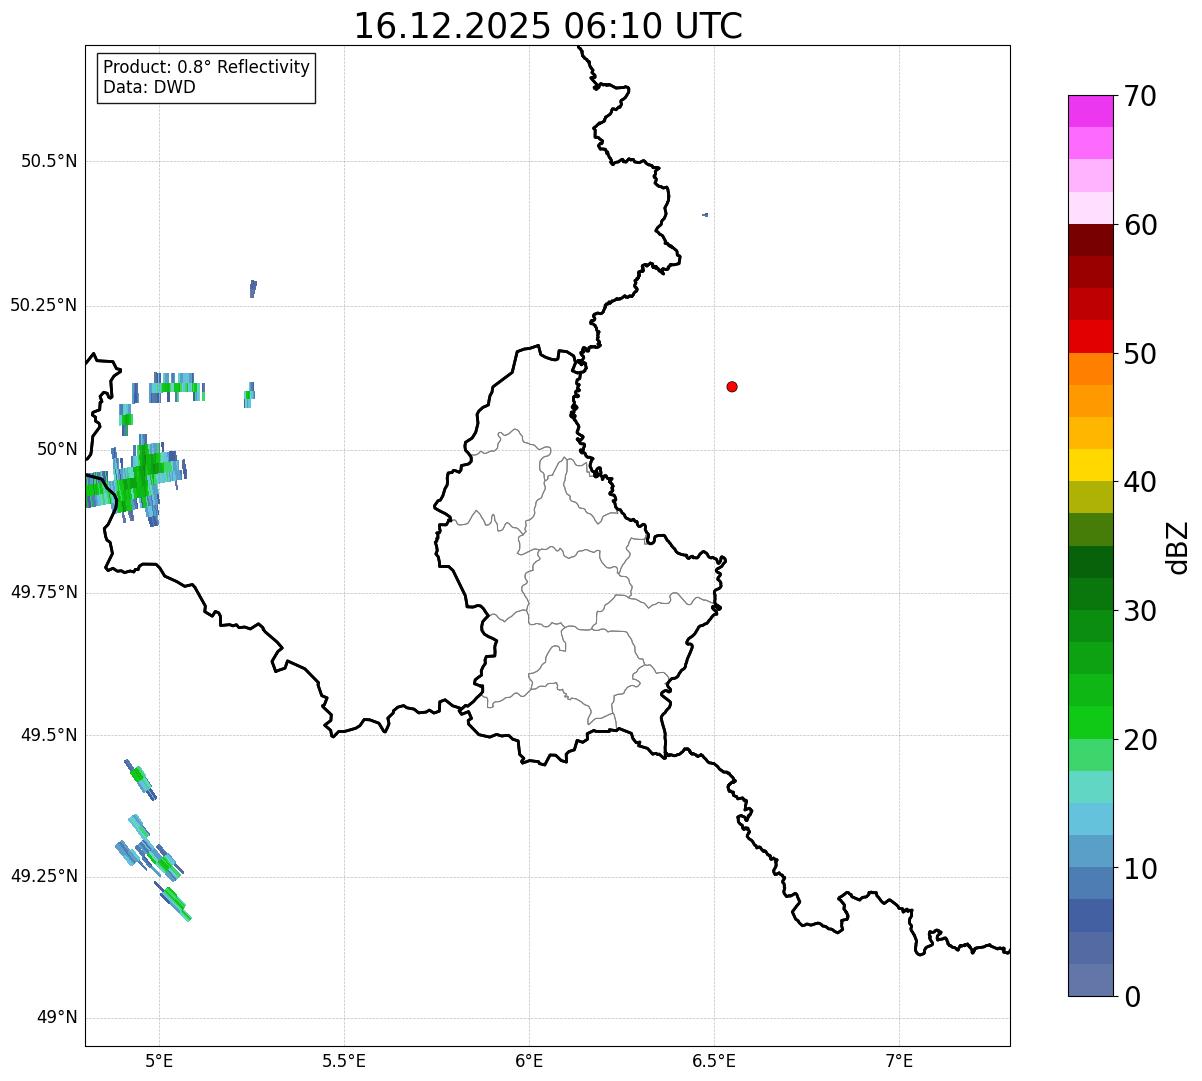The image size is (1202, 1081).
Task: Click the "7°E" longitude label
Action: click(x=899, y=1060)
